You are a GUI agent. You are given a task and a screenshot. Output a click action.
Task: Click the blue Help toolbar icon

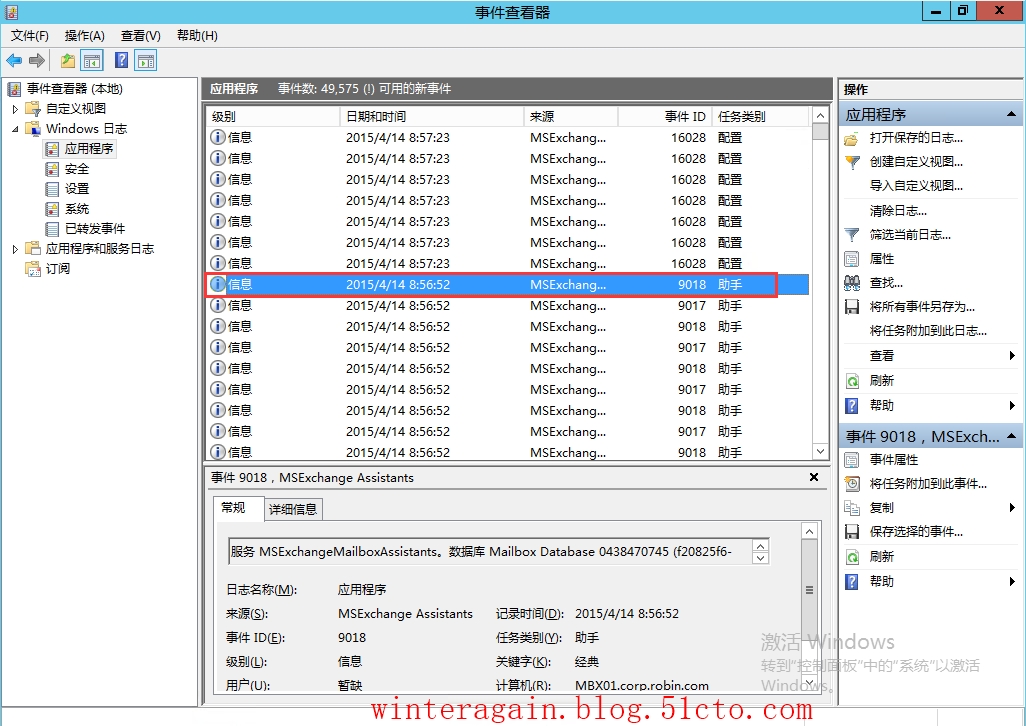click(122, 61)
